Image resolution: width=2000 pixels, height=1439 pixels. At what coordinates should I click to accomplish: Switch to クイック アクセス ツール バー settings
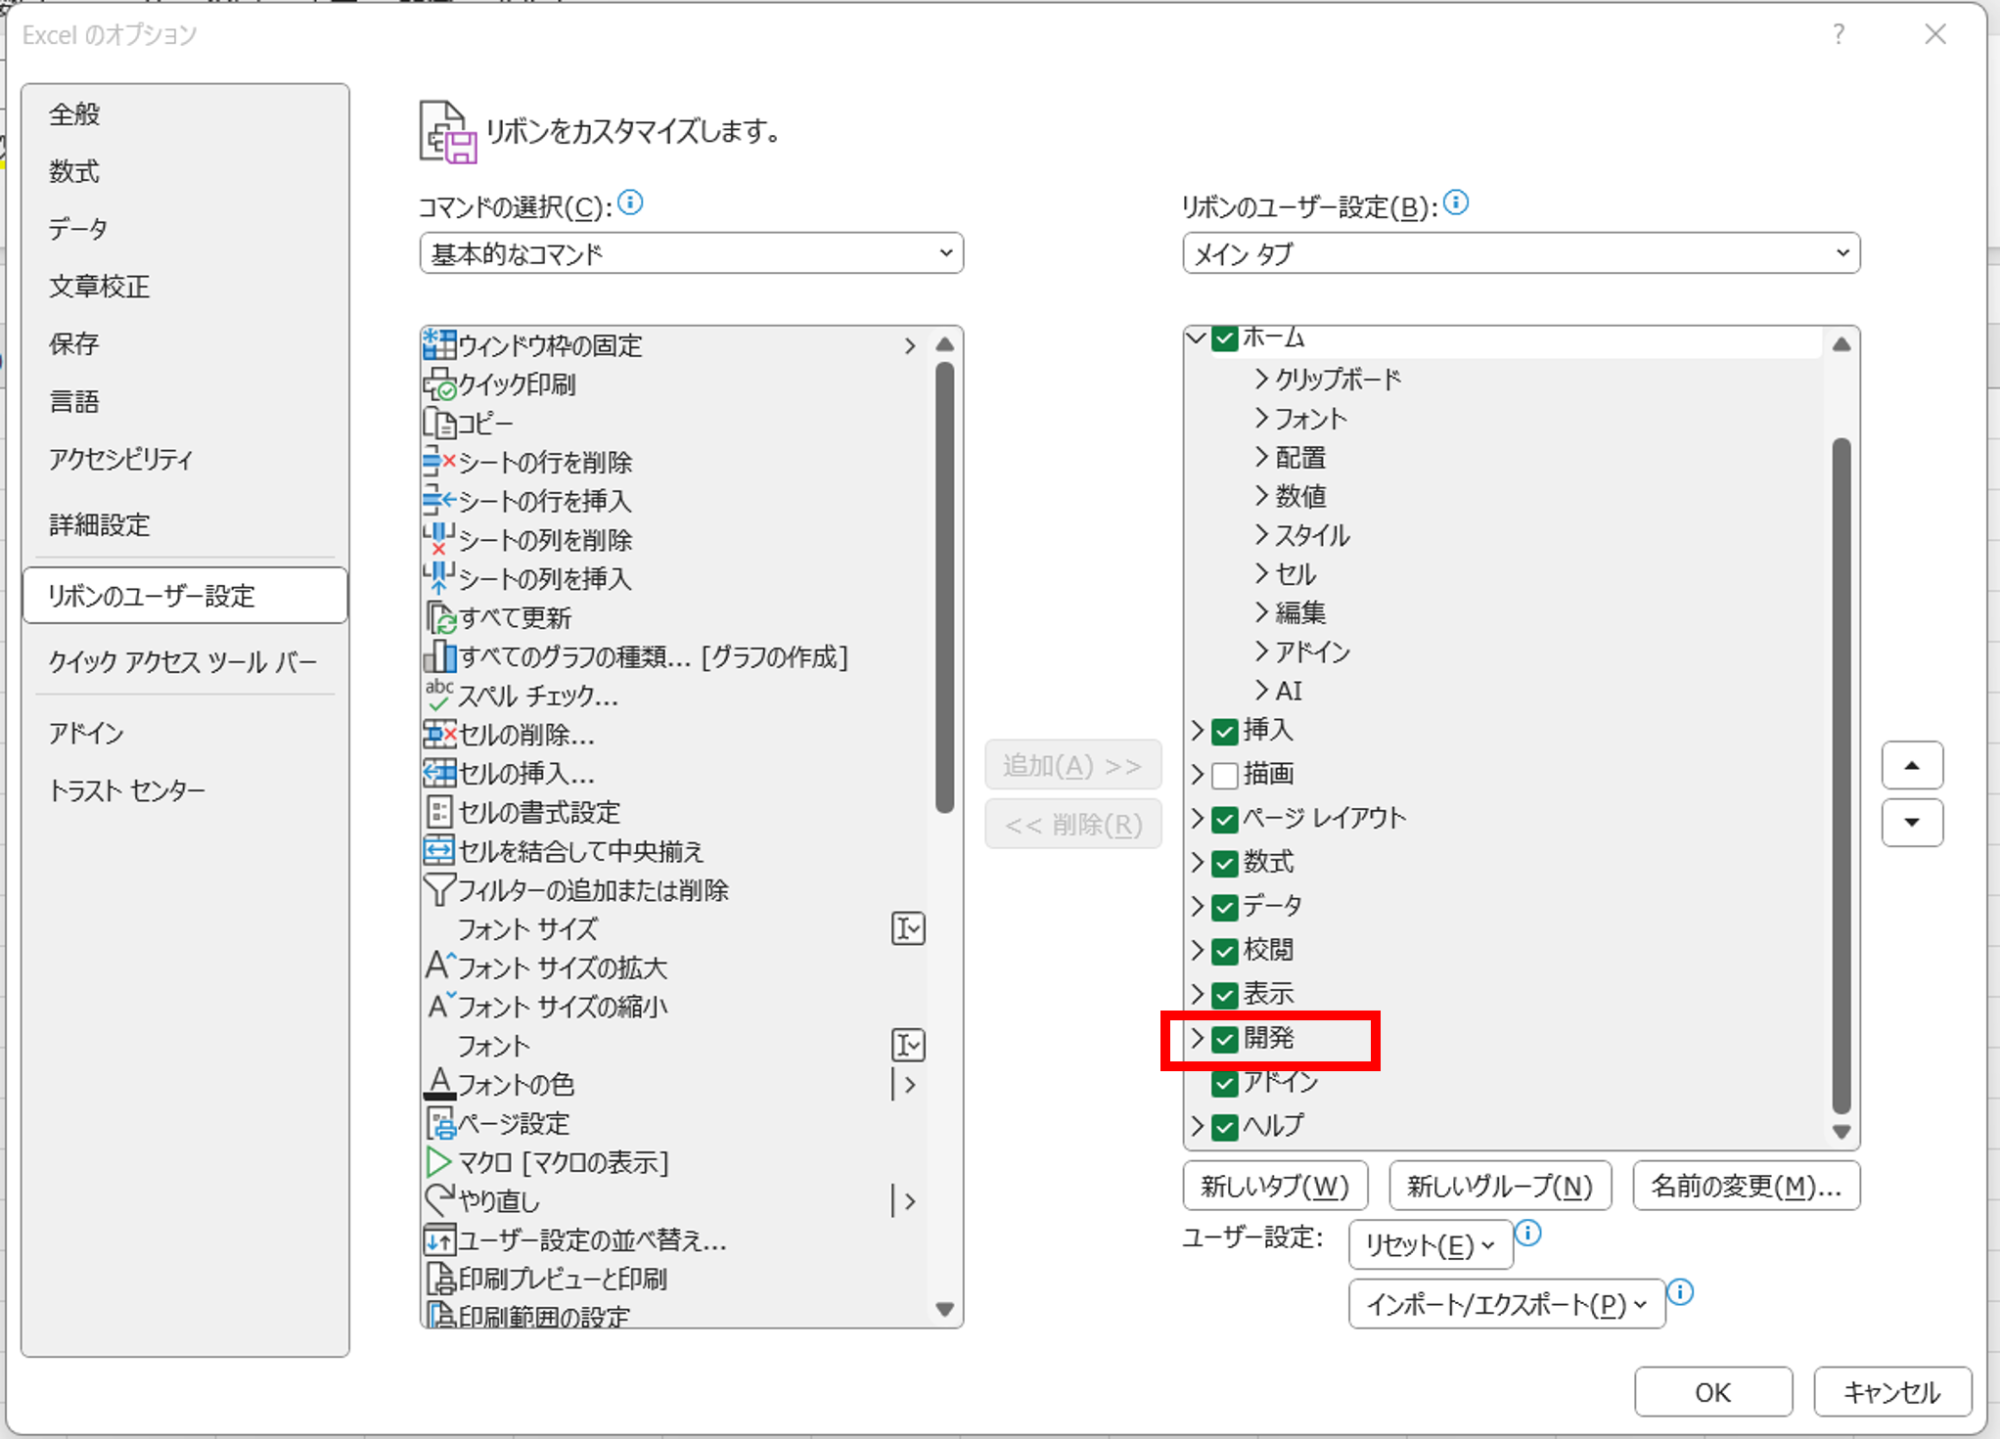point(183,662)
